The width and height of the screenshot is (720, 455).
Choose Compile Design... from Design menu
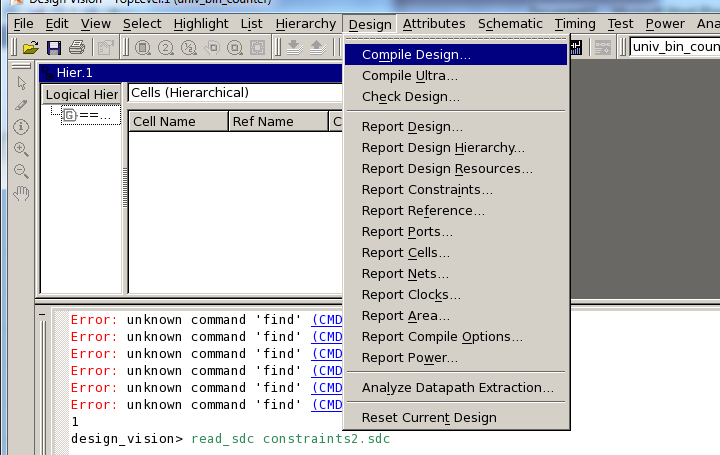pyautogui.click(x=456, y=55)
